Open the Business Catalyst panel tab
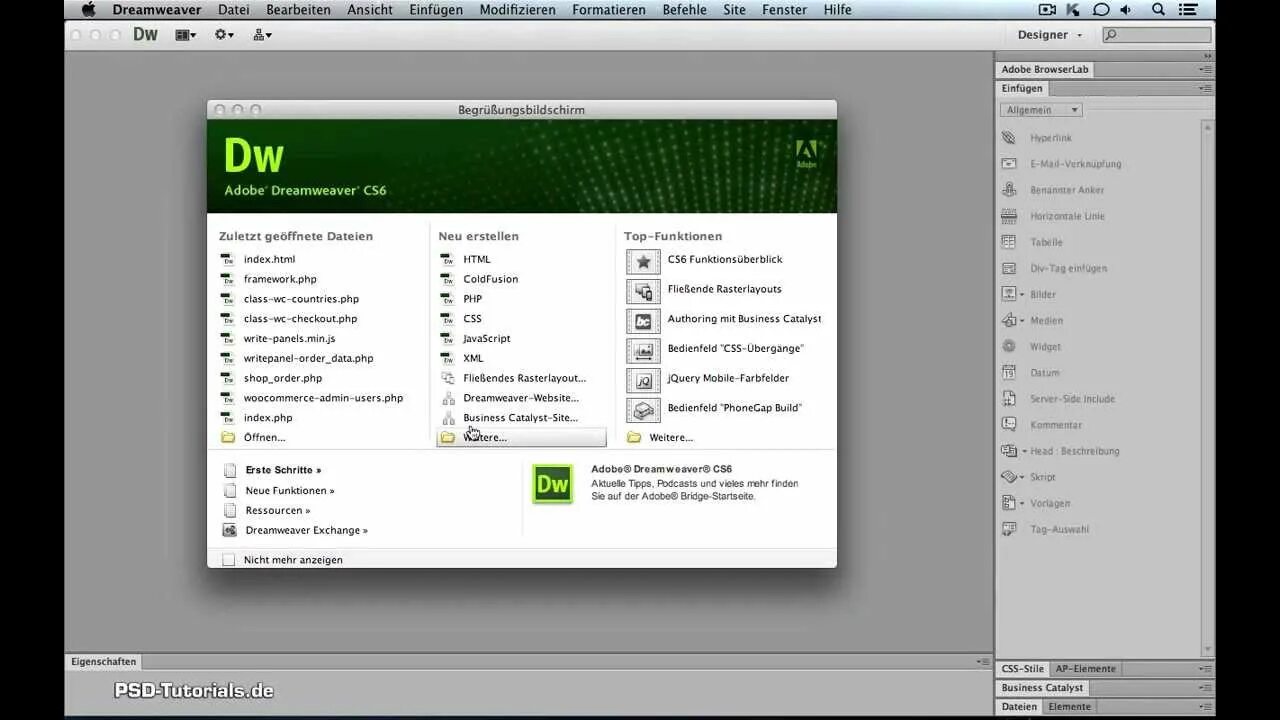This screenshot has width=1280, height=720. point(1042,688)
